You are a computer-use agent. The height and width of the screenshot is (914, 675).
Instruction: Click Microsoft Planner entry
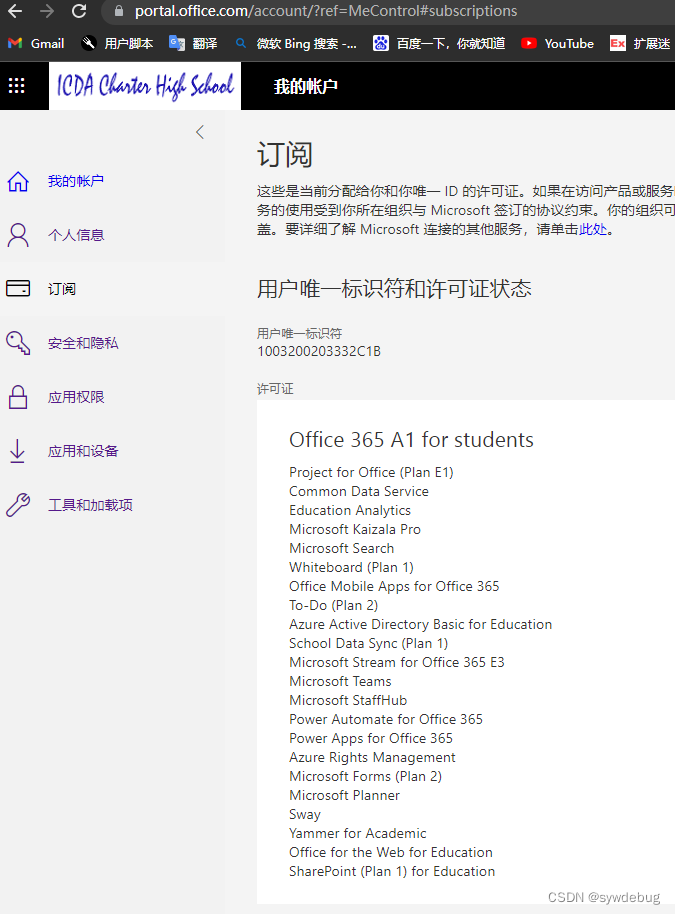344,795
